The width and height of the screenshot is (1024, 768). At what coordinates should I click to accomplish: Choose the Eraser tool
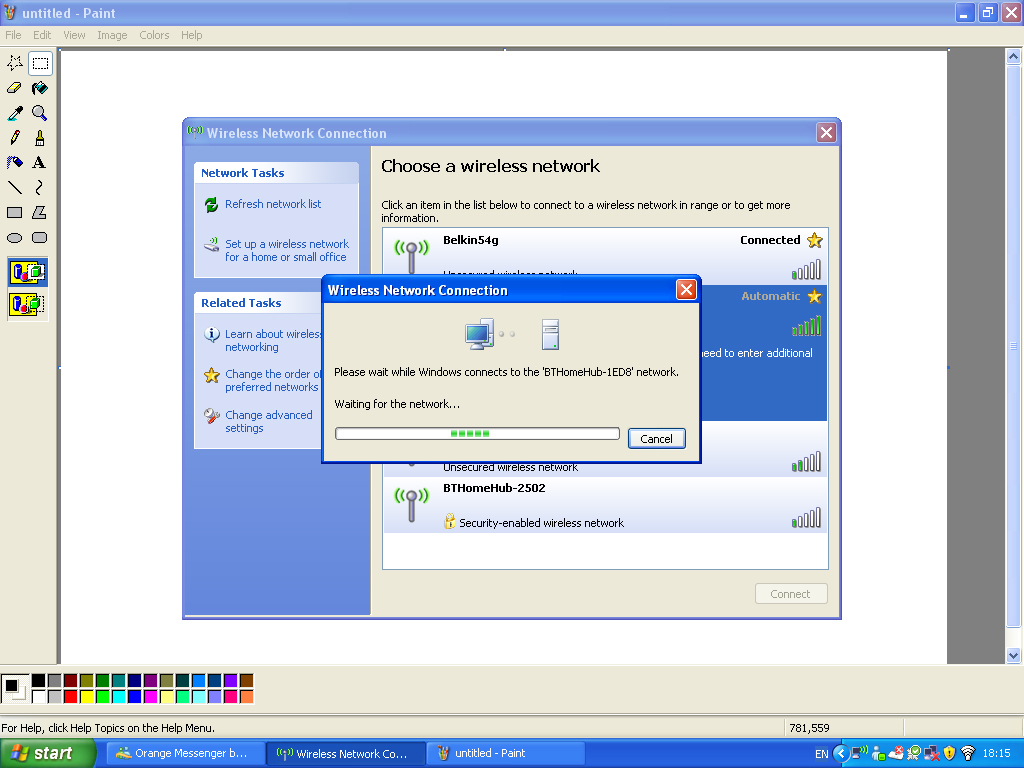15,88
